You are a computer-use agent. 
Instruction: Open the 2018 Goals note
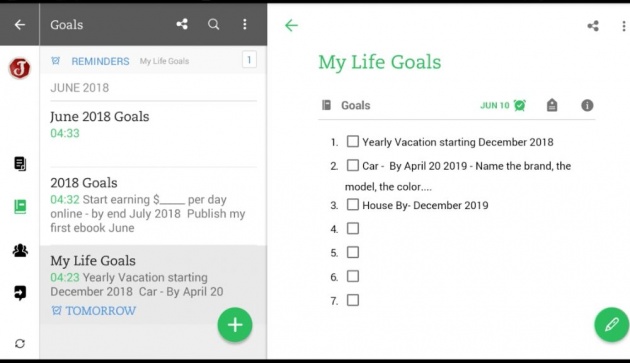coord(153,205)
